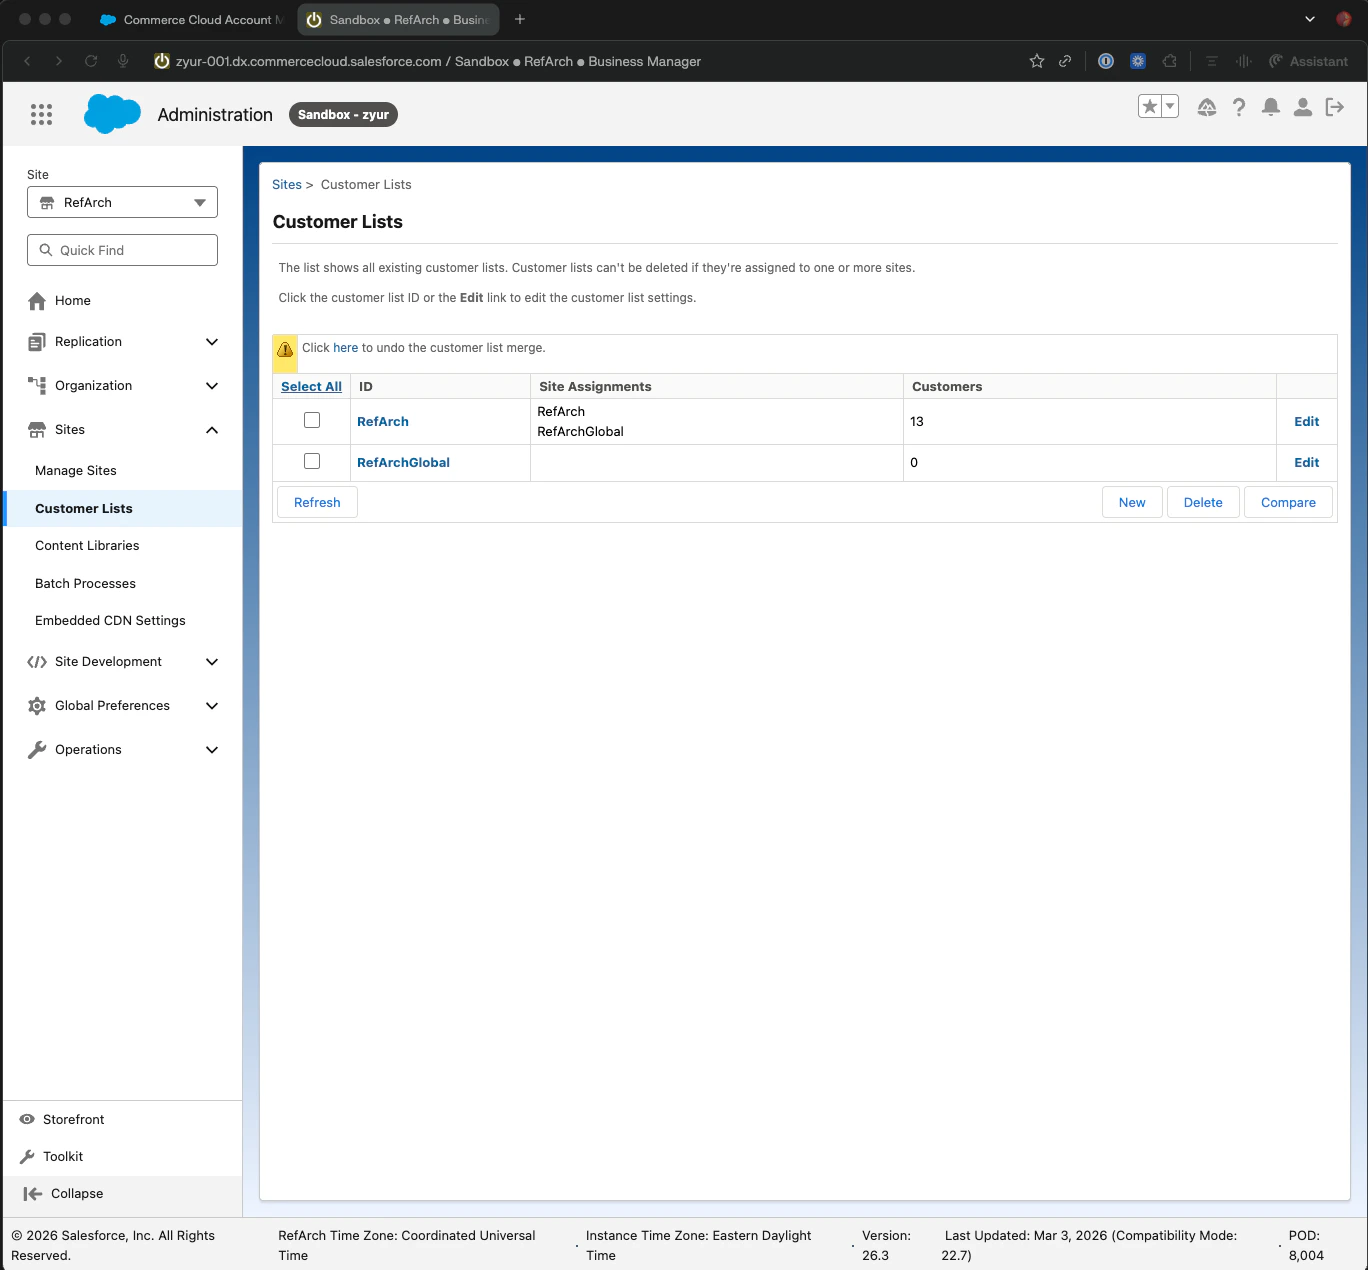The height and width of the screenshot is (1270, 1368).
Task: Open the RefArchGlobal customer list ID link
Action: pyautogui.click(x=403, y=463)
